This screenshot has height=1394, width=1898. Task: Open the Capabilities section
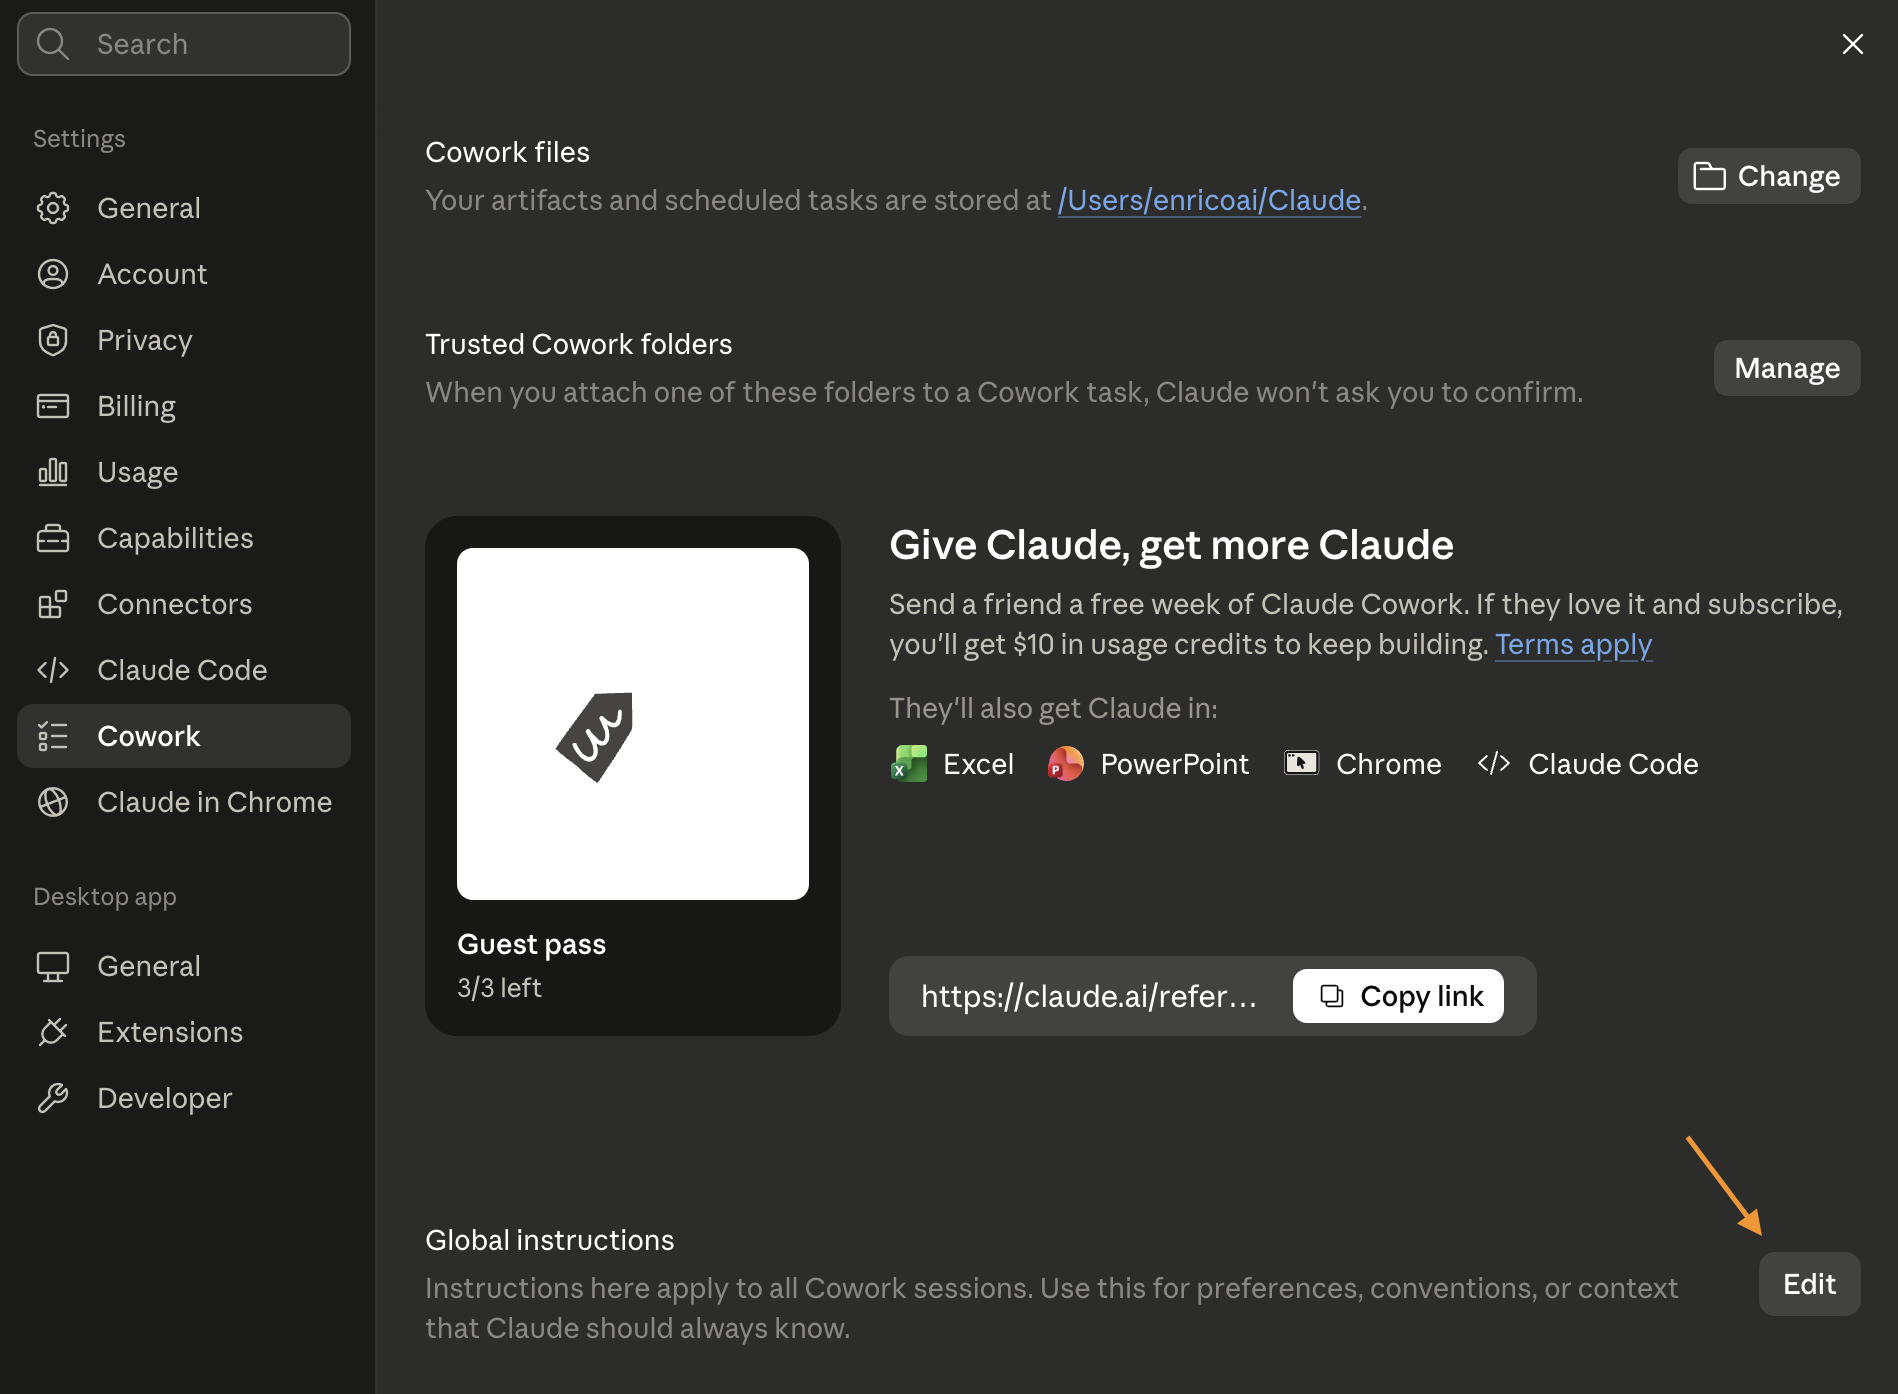pyautogui.click(x=184, y=538)
